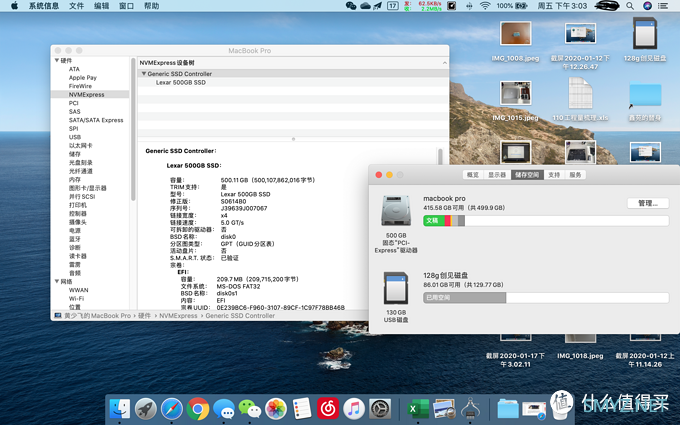Open the 系统信息 menu
The width and height of the screenshot is (680, 425).
(x=44, y=6)
